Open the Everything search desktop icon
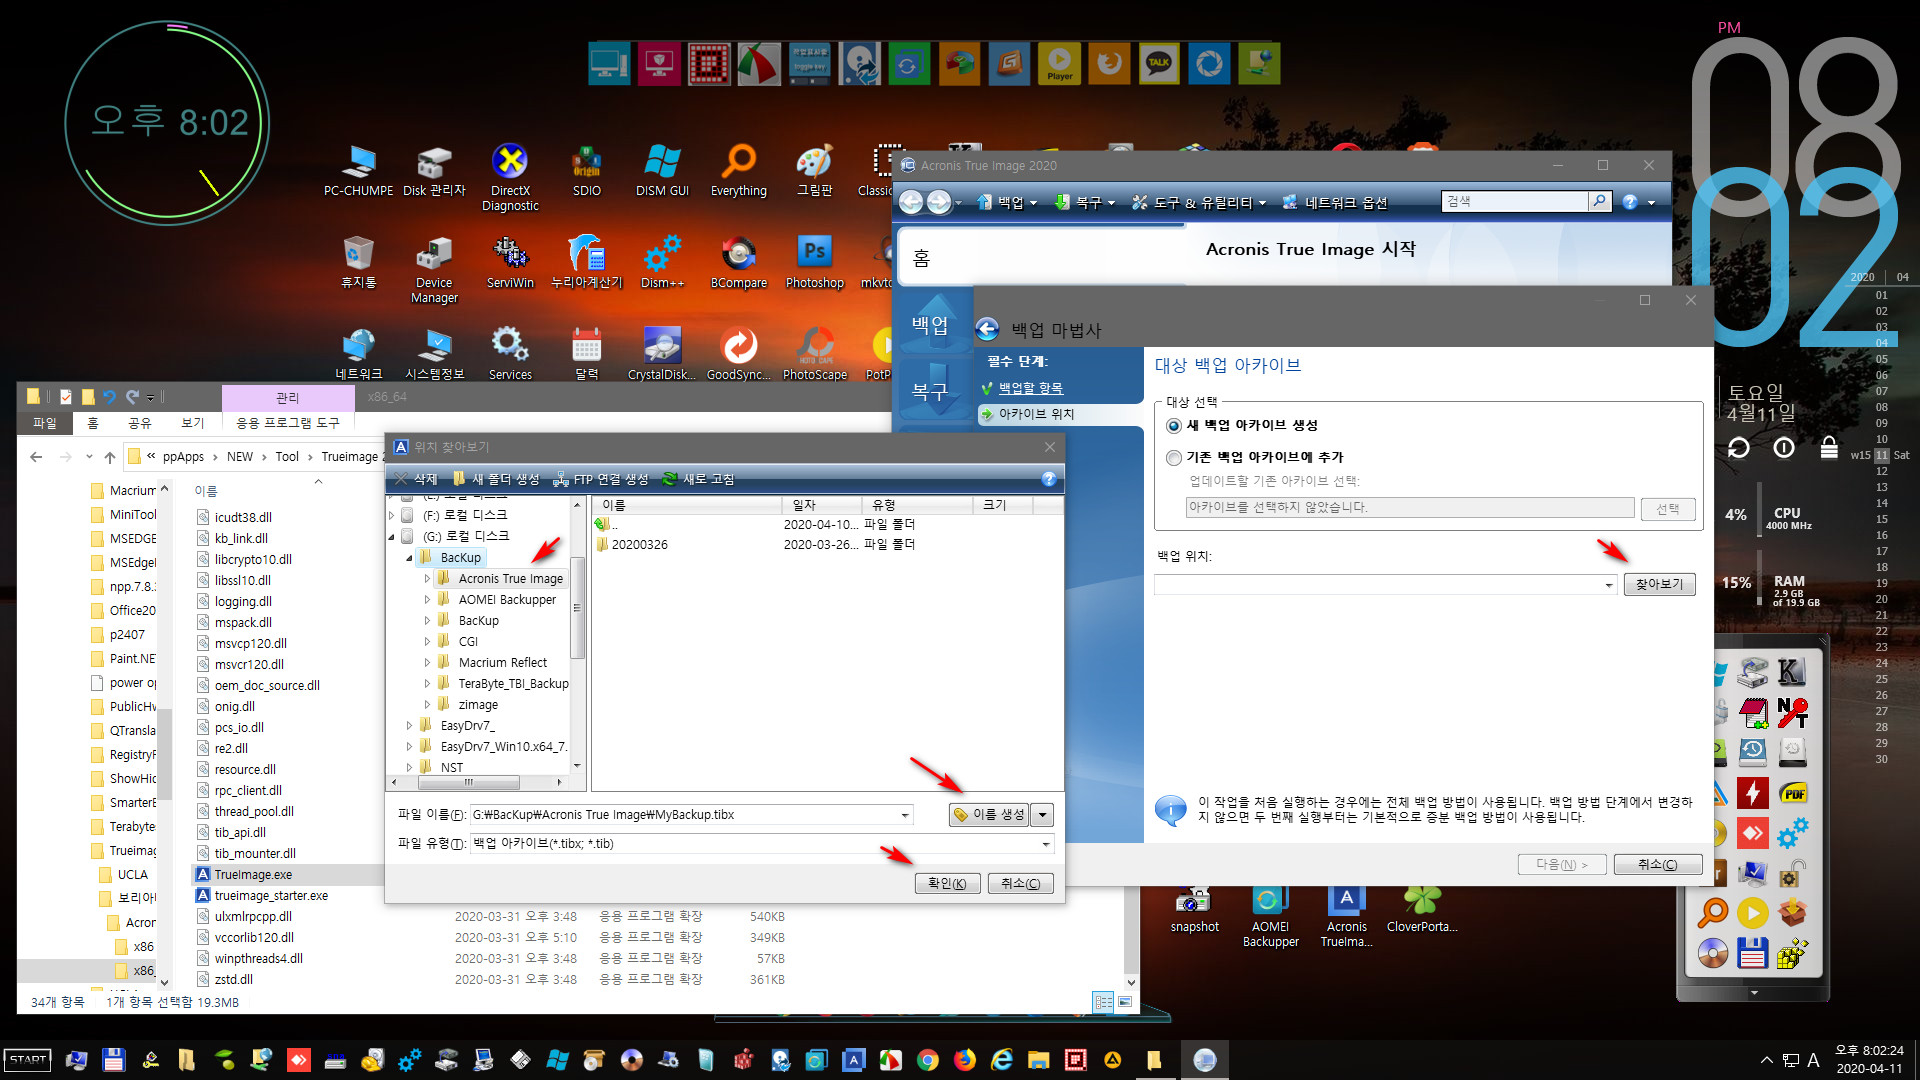1920x1080 pixels. [739, 170]
